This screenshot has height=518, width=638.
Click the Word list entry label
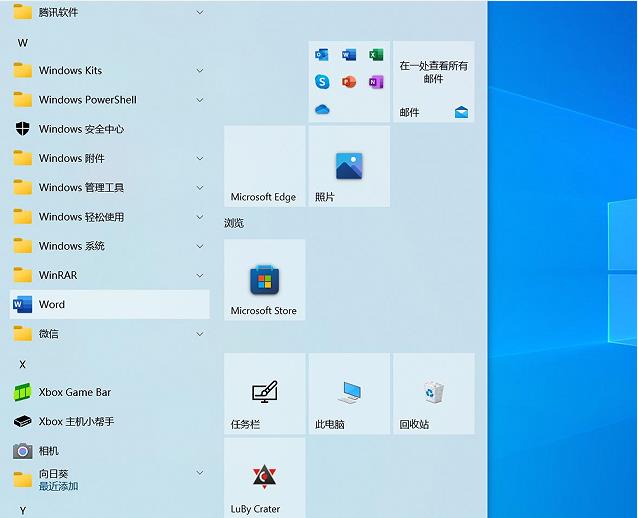pyautogui.click(x=52, y=304)
